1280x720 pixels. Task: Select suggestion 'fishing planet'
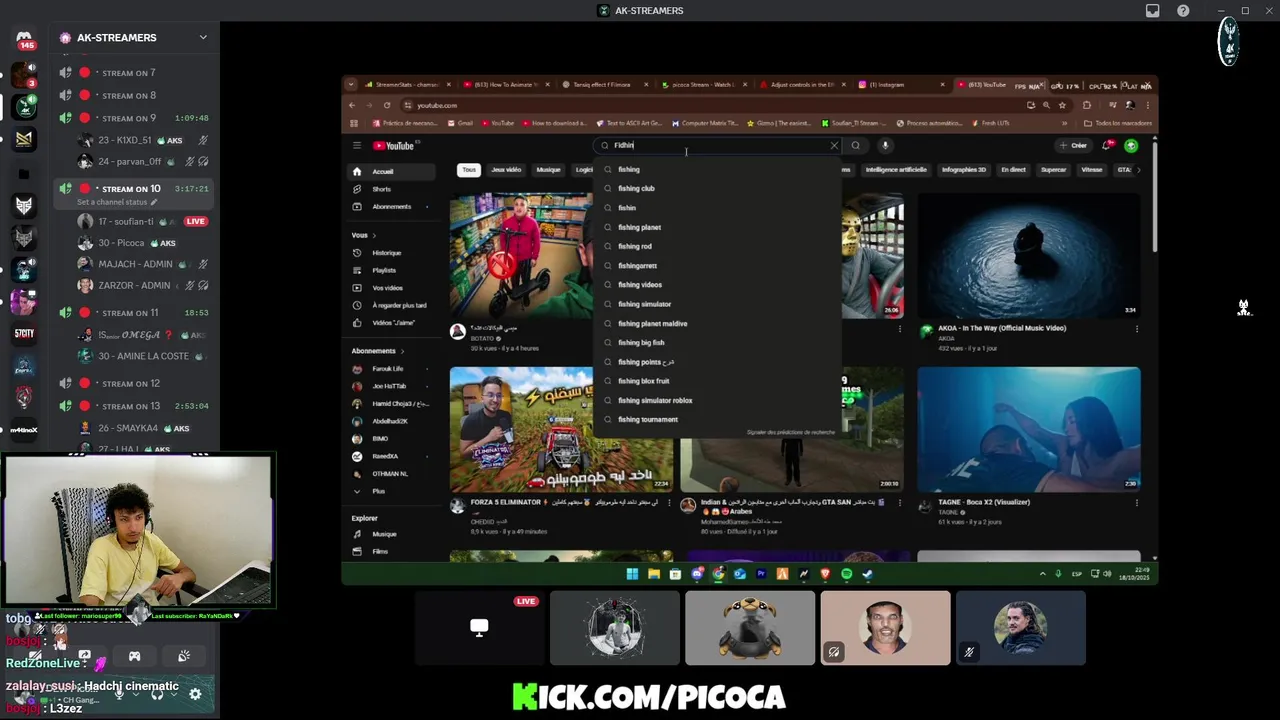coord(716,227)
